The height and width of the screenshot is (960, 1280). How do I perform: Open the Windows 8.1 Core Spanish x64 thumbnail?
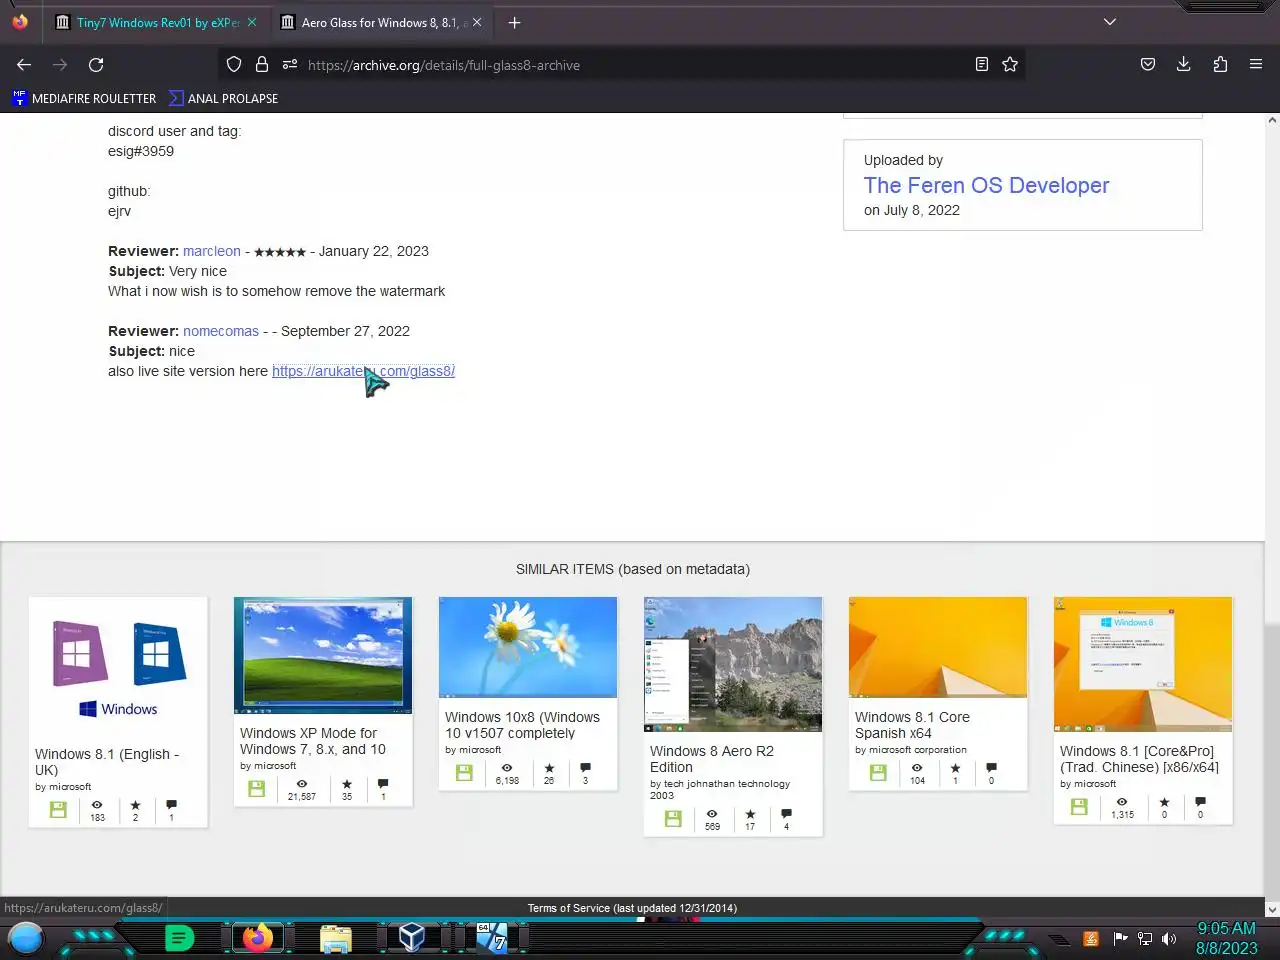click(x=938, y=647)
